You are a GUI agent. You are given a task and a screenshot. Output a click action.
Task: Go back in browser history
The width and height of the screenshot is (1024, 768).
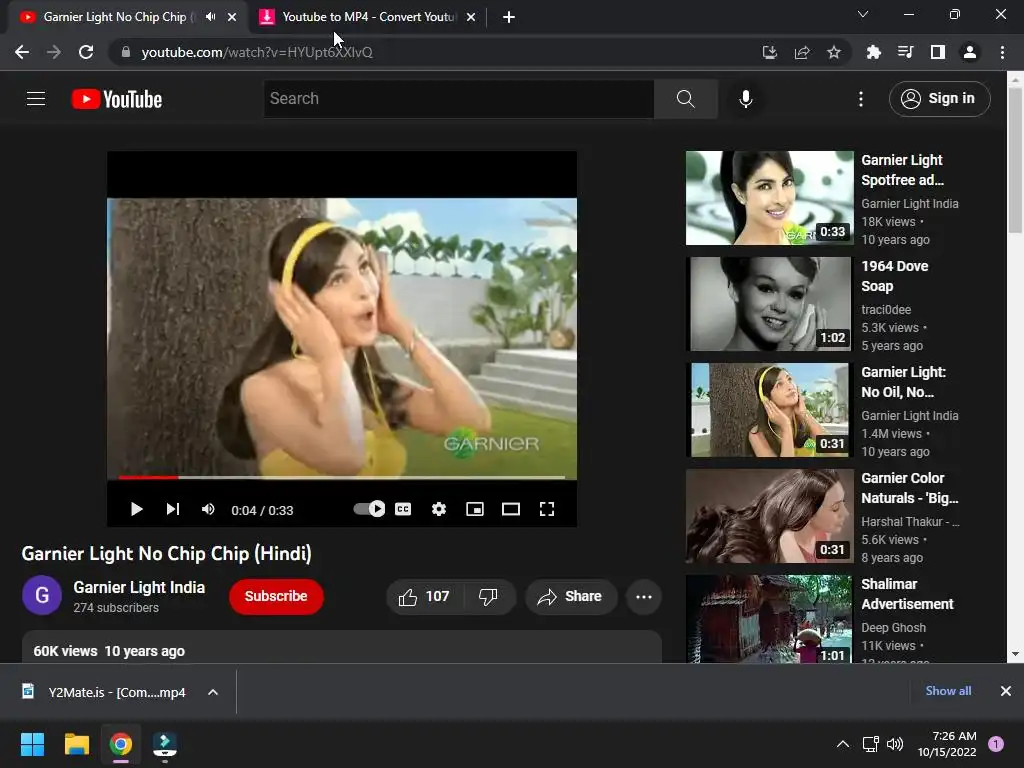(x=22, y=52)
